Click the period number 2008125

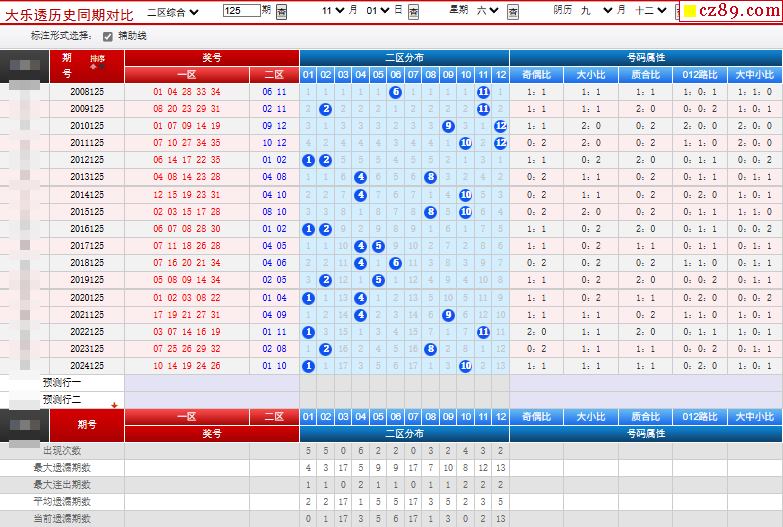coord(87,92)
